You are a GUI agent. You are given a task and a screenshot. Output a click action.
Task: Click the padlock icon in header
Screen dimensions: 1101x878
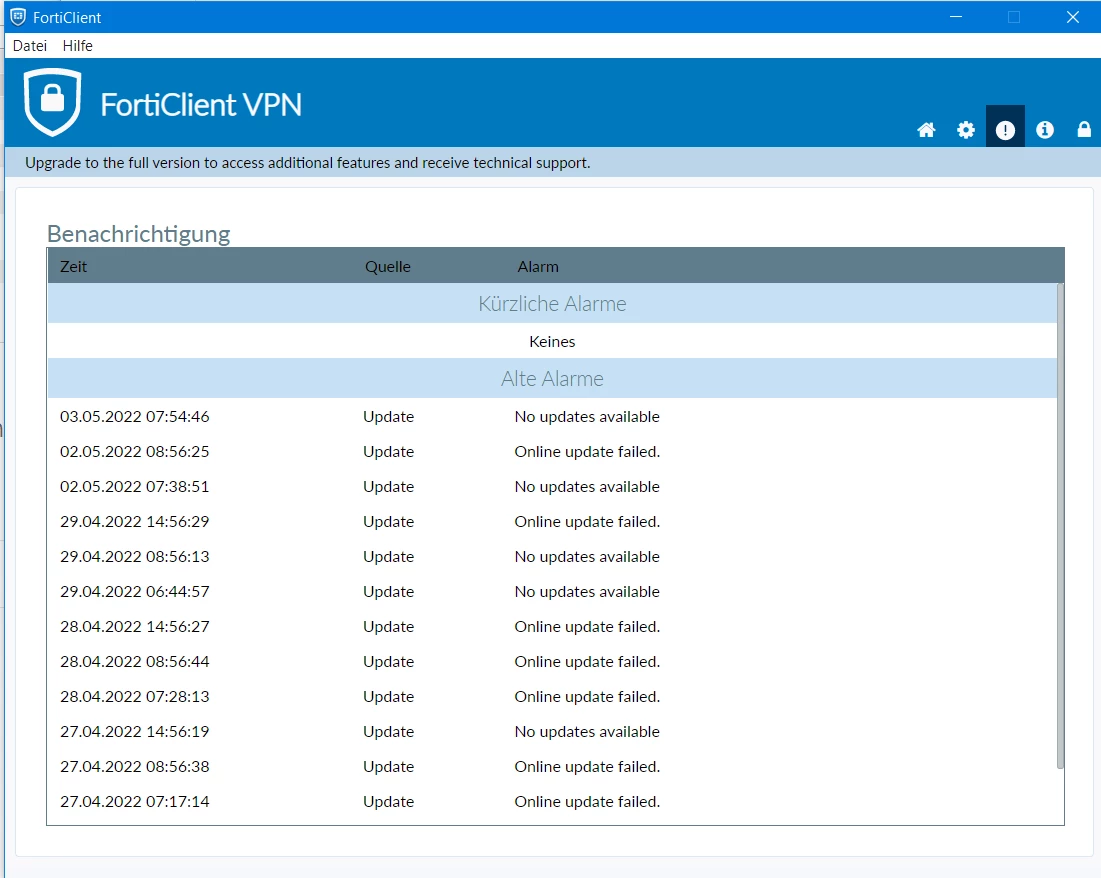point(1084,129)
